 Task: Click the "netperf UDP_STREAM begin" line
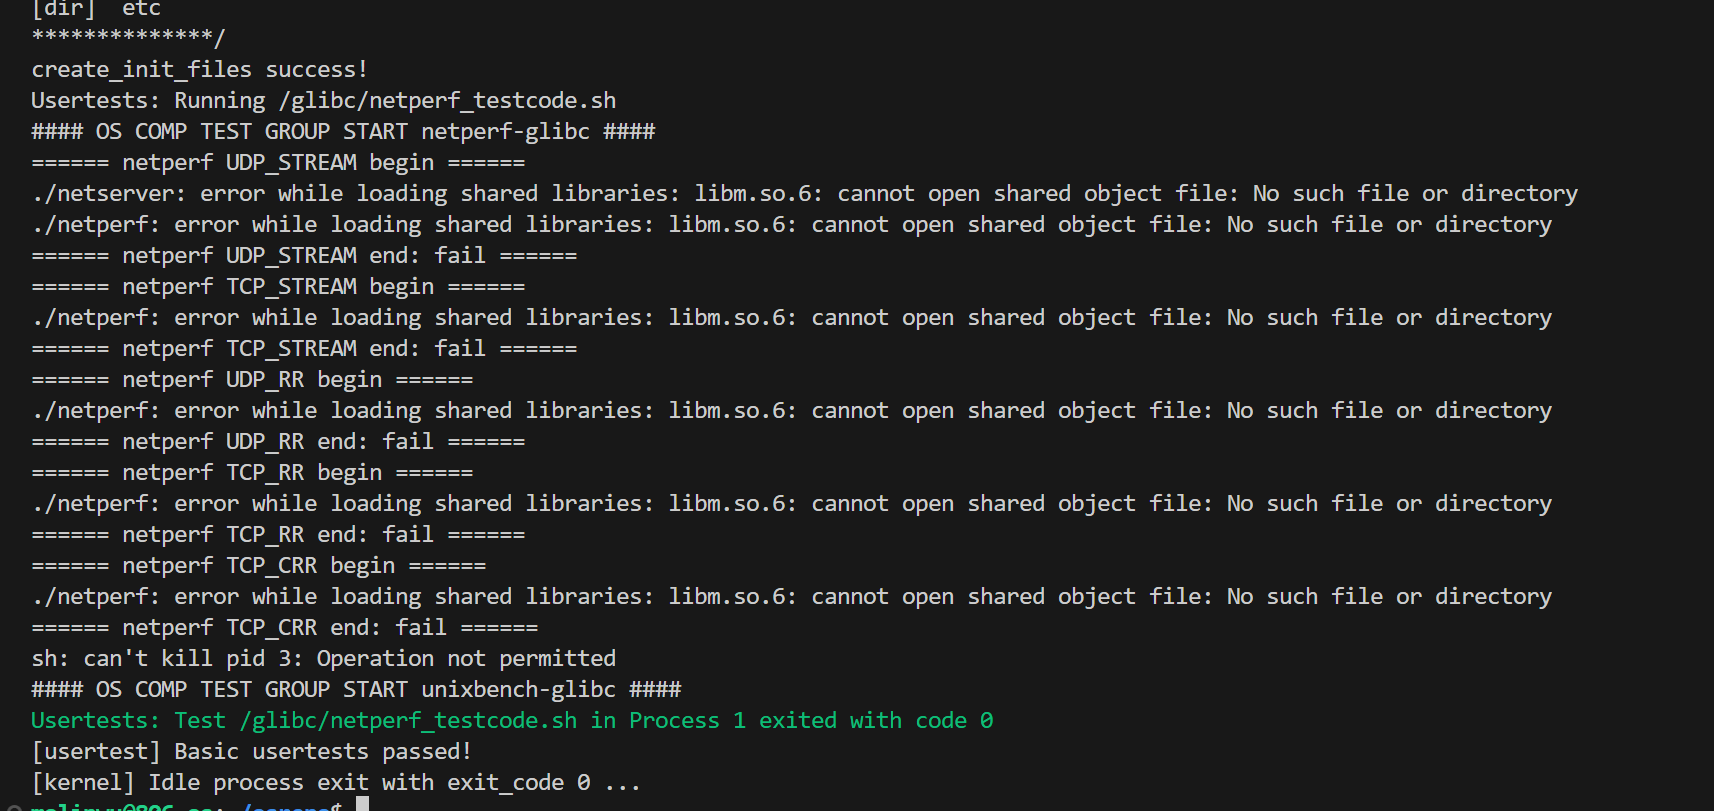point(278,163)
